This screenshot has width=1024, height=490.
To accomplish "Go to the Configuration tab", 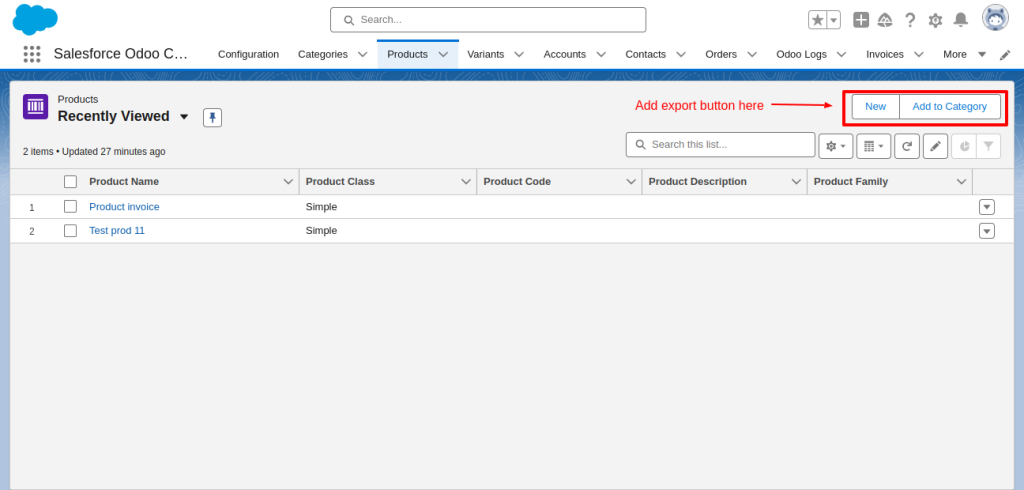I will tap(248, 54).
